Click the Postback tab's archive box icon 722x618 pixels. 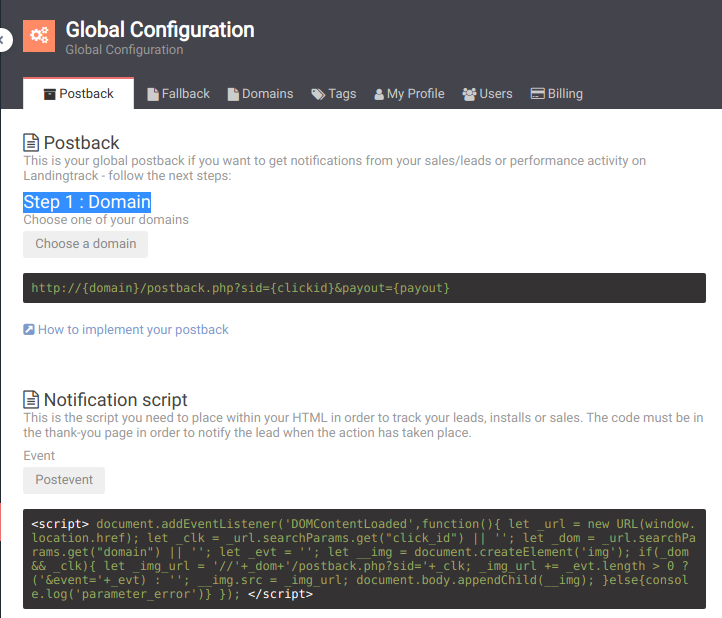pos(49,94)
